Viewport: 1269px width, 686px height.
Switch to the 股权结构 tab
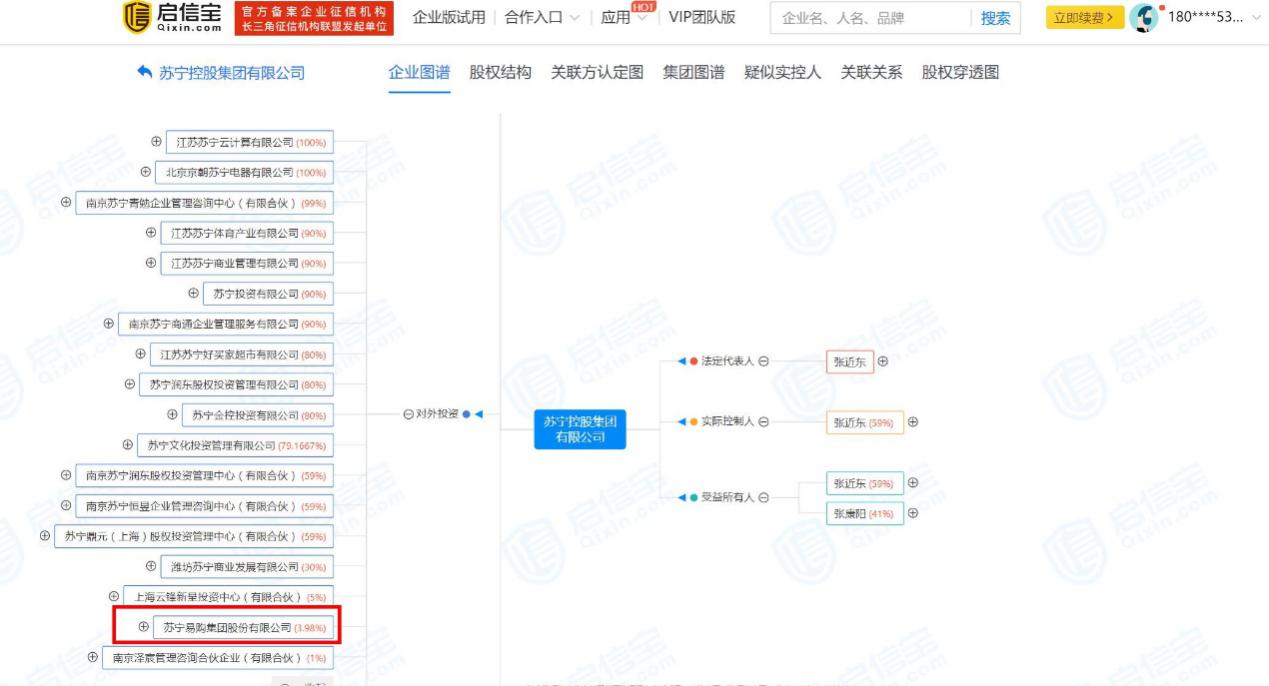tap(500, 72)
